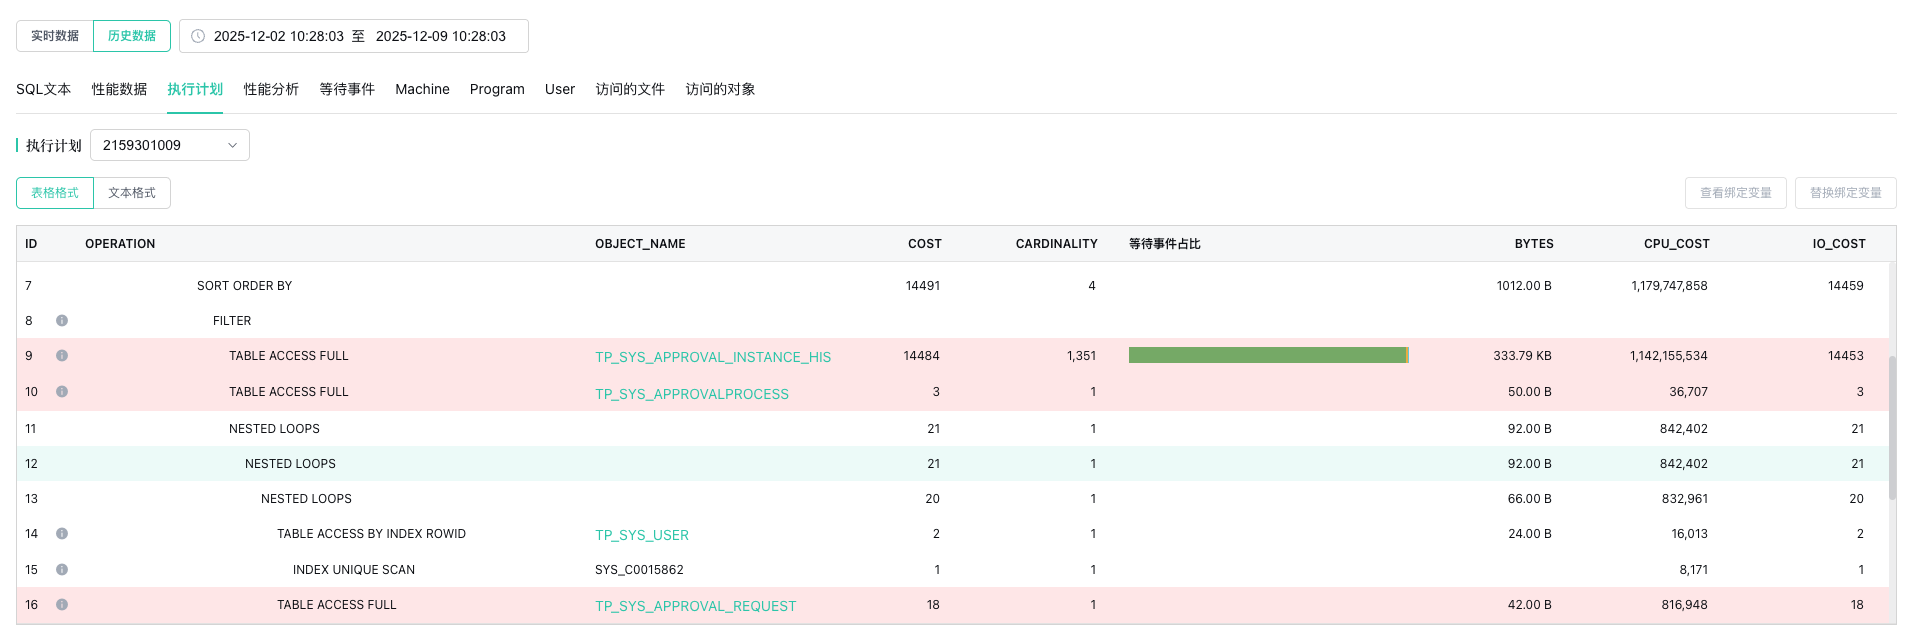Click CPU cost value 816,948
This screenshot has width=1909, height=633.
(1684, 605)
